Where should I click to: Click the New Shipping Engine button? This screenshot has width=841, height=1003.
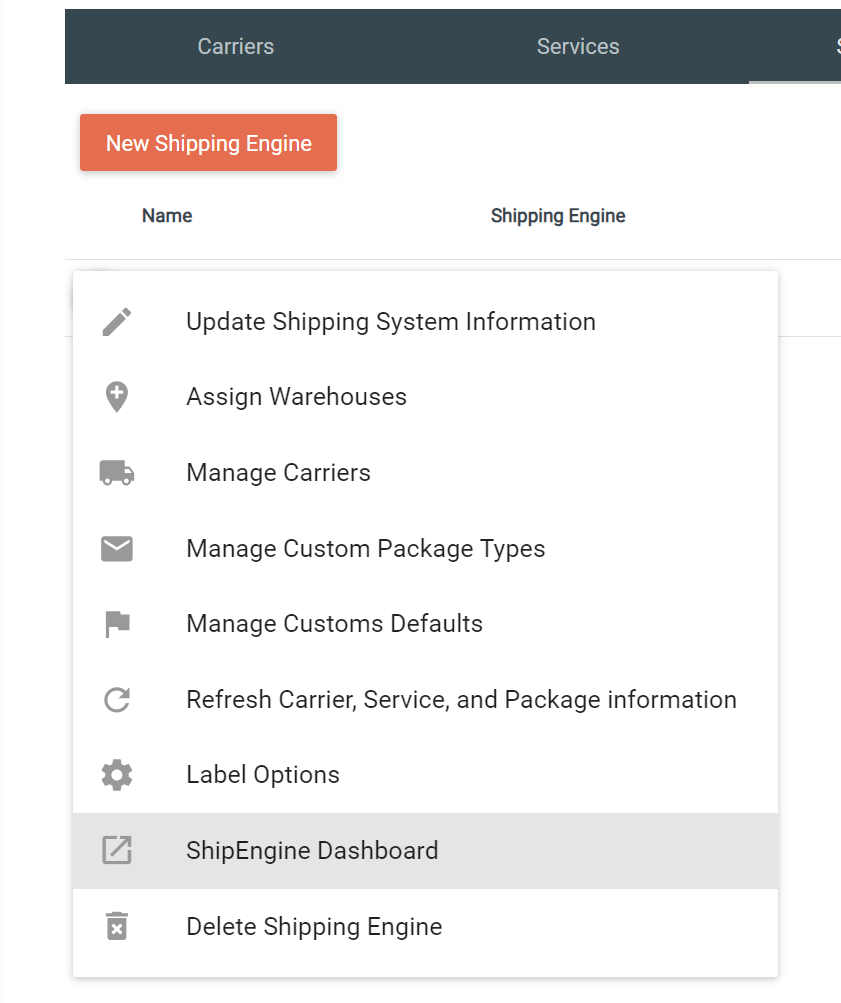pyautogui.click(x=208, y=142)
